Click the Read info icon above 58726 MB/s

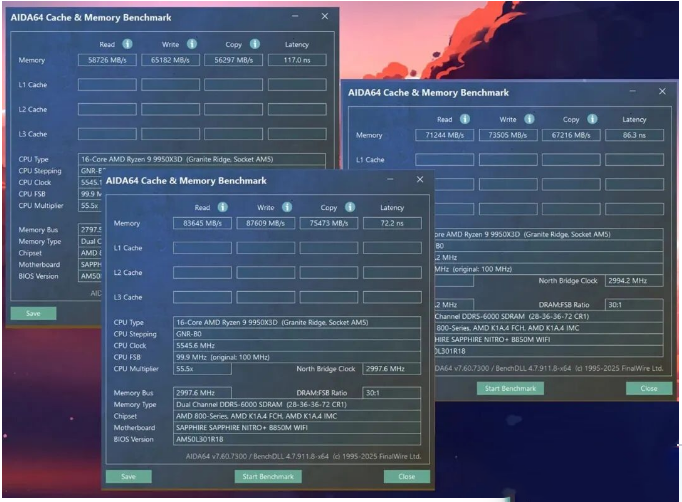(x=127, y=44)
